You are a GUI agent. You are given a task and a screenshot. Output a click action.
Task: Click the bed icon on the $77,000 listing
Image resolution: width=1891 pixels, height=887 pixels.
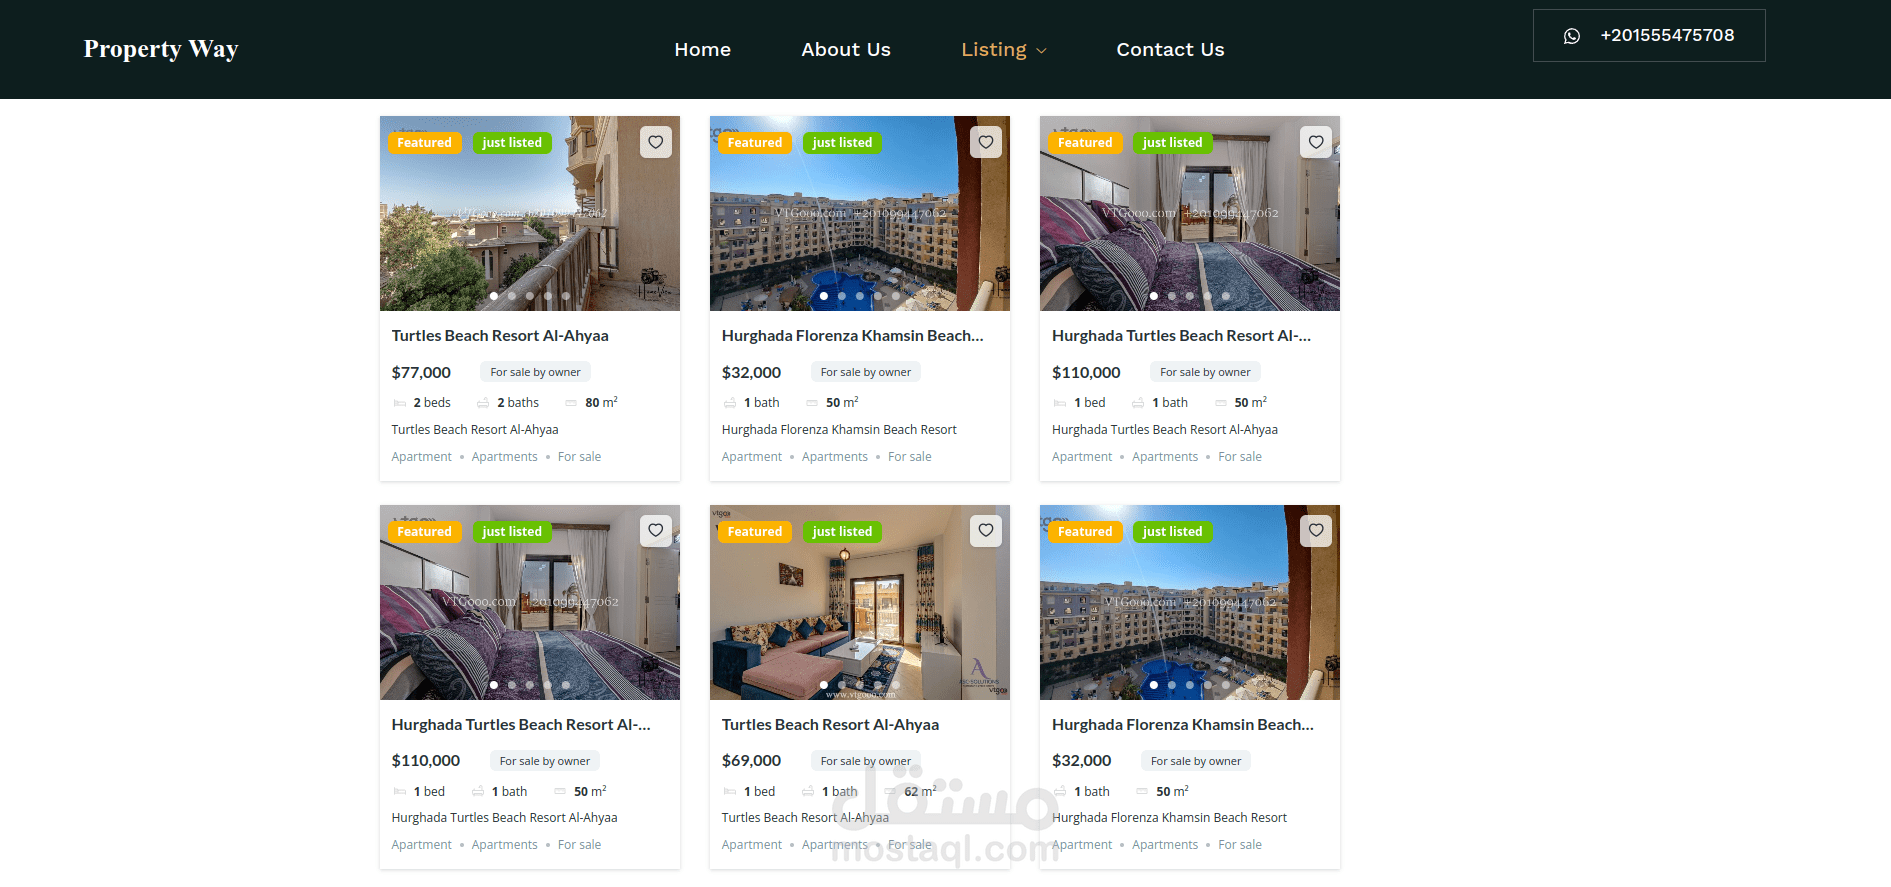click(400, 403)
